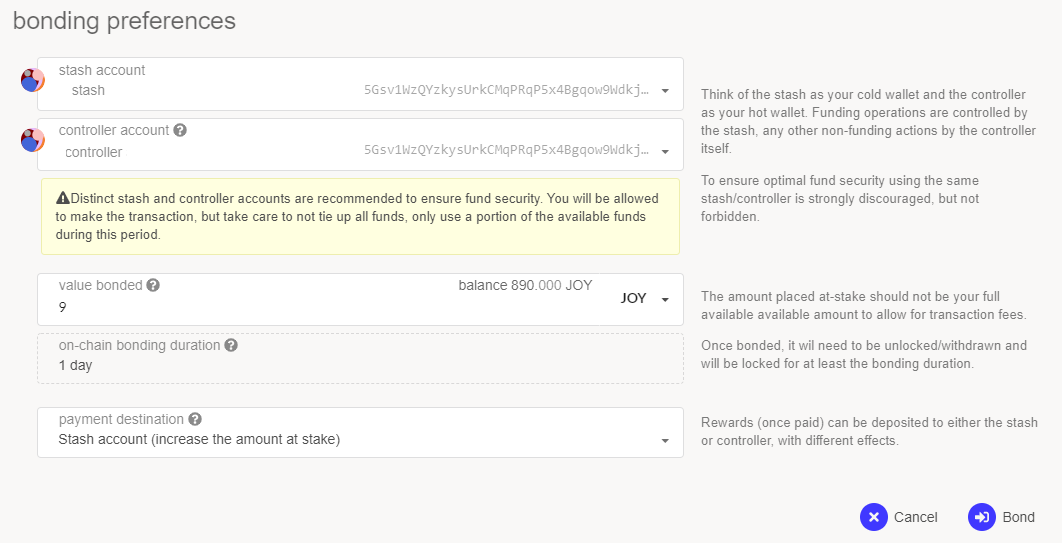1064x547 pixels.
Task: Click the help icon beside value bonded
Action: click(x=153, y=285)
